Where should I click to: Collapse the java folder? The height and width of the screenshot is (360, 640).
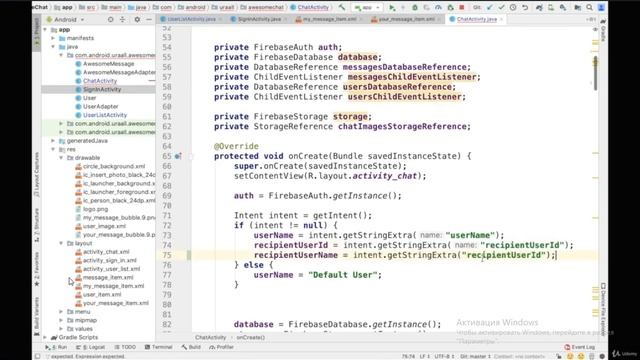click(x=53, y=47)
